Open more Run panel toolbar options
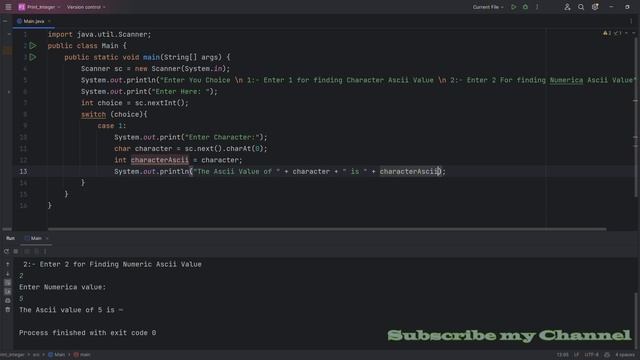This screenshot has width=640, height=360. 45,251
